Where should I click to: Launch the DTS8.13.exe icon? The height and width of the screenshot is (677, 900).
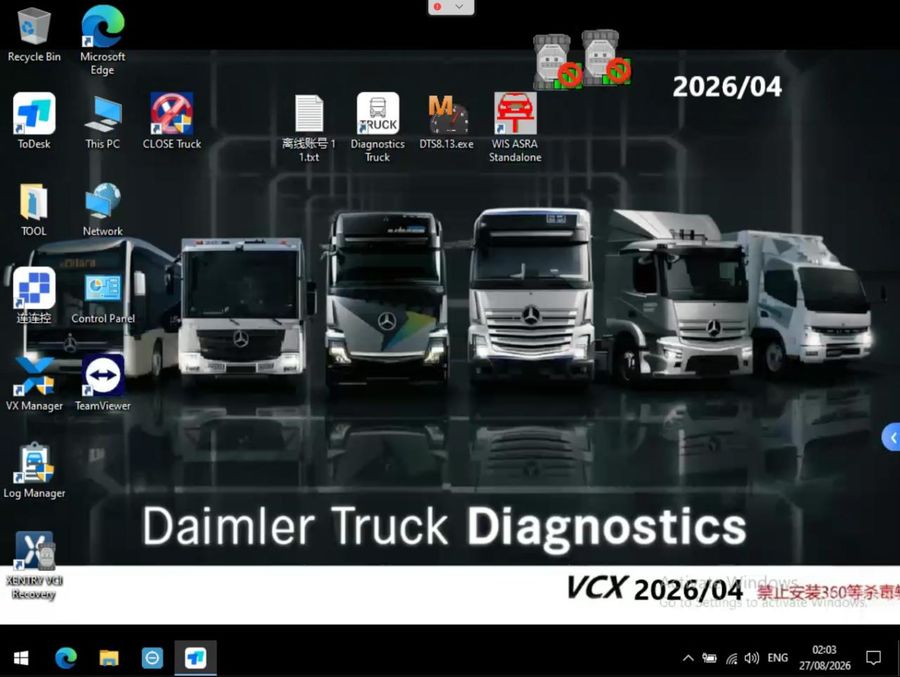[x=447, y=122]
